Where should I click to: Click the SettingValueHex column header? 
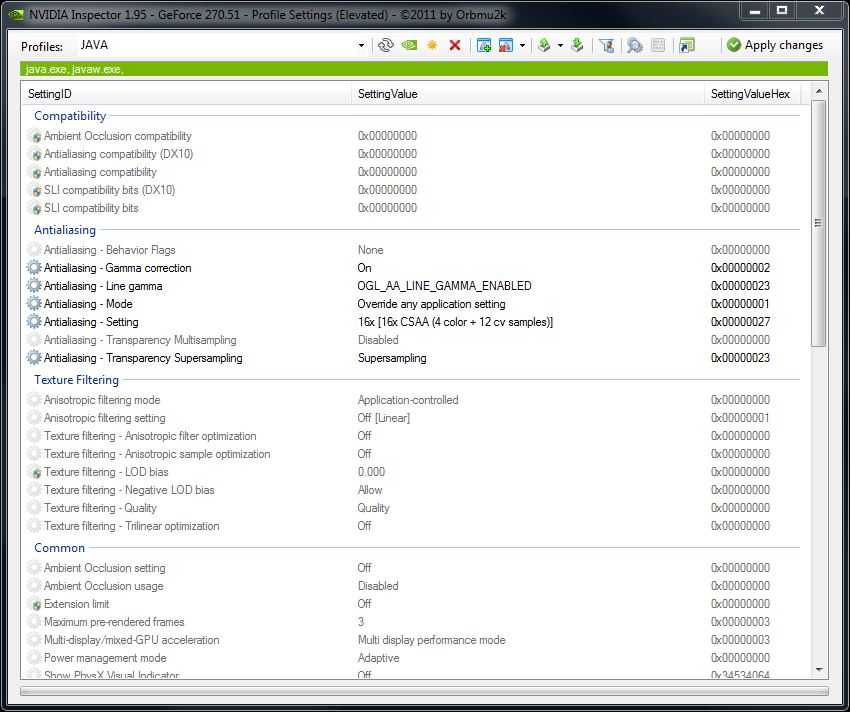(x=751, y=94)
